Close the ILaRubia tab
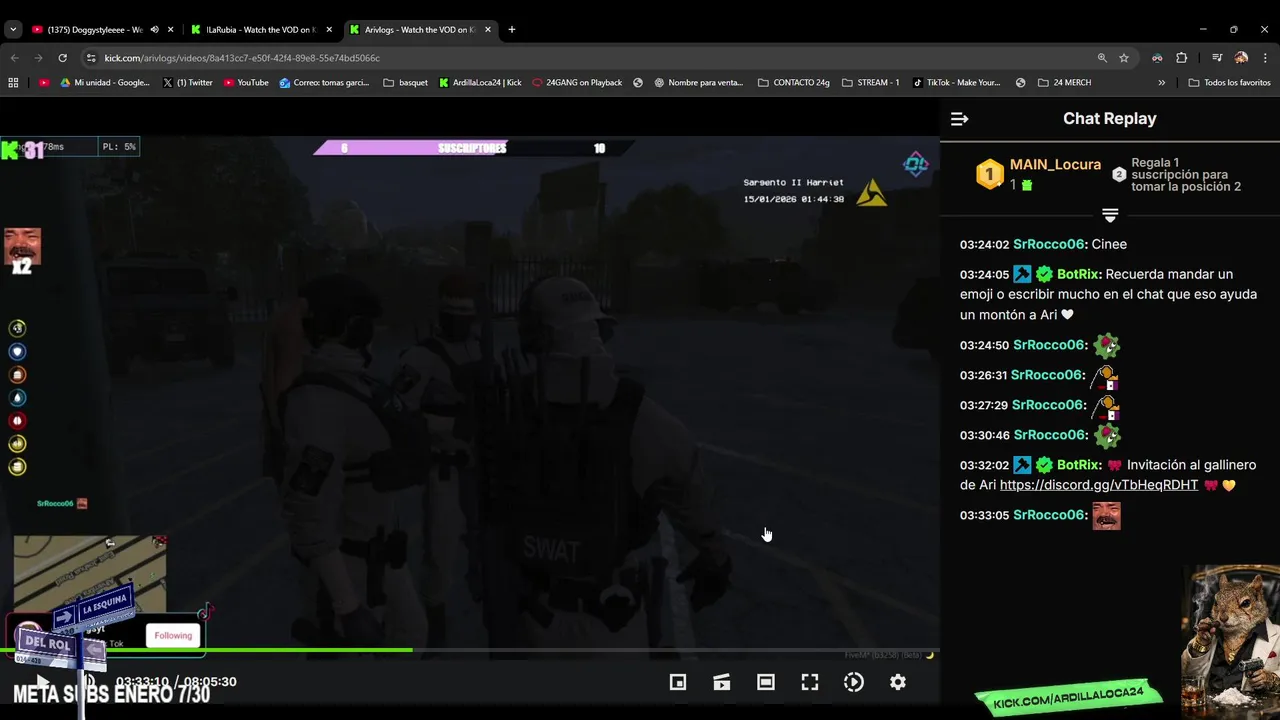The image size is (1280, 720). coord(329,30)
